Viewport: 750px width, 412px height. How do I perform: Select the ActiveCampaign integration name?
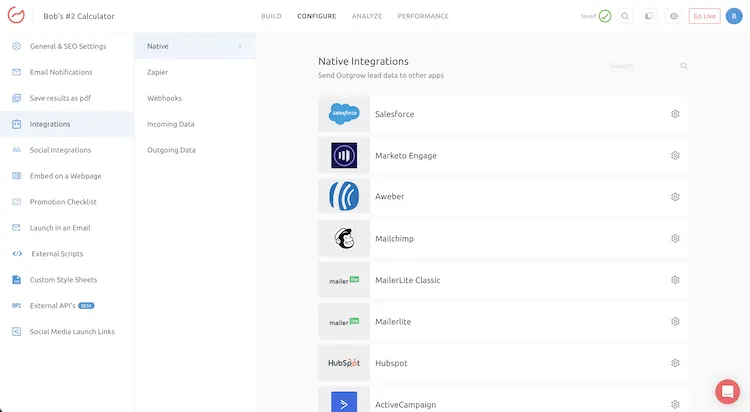click(406, 405)
